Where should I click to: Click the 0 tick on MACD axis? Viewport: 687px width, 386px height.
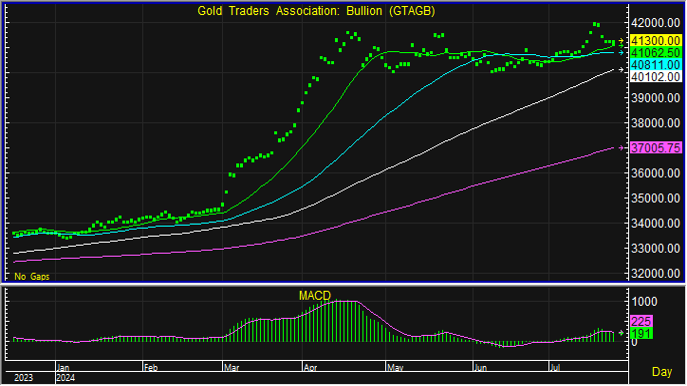634,343
